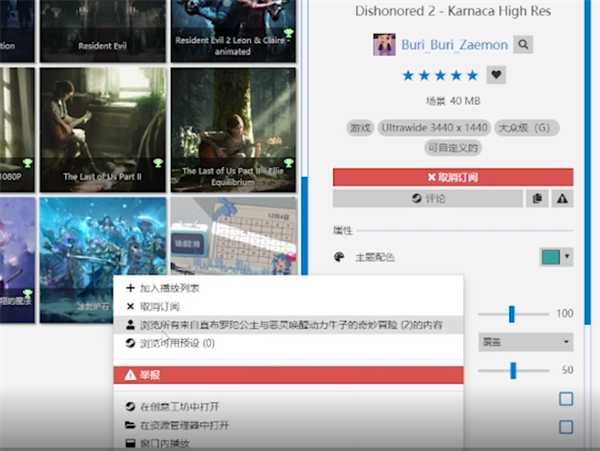
Task: Click the warning report icon next to copy
Action: coord(562,199)
